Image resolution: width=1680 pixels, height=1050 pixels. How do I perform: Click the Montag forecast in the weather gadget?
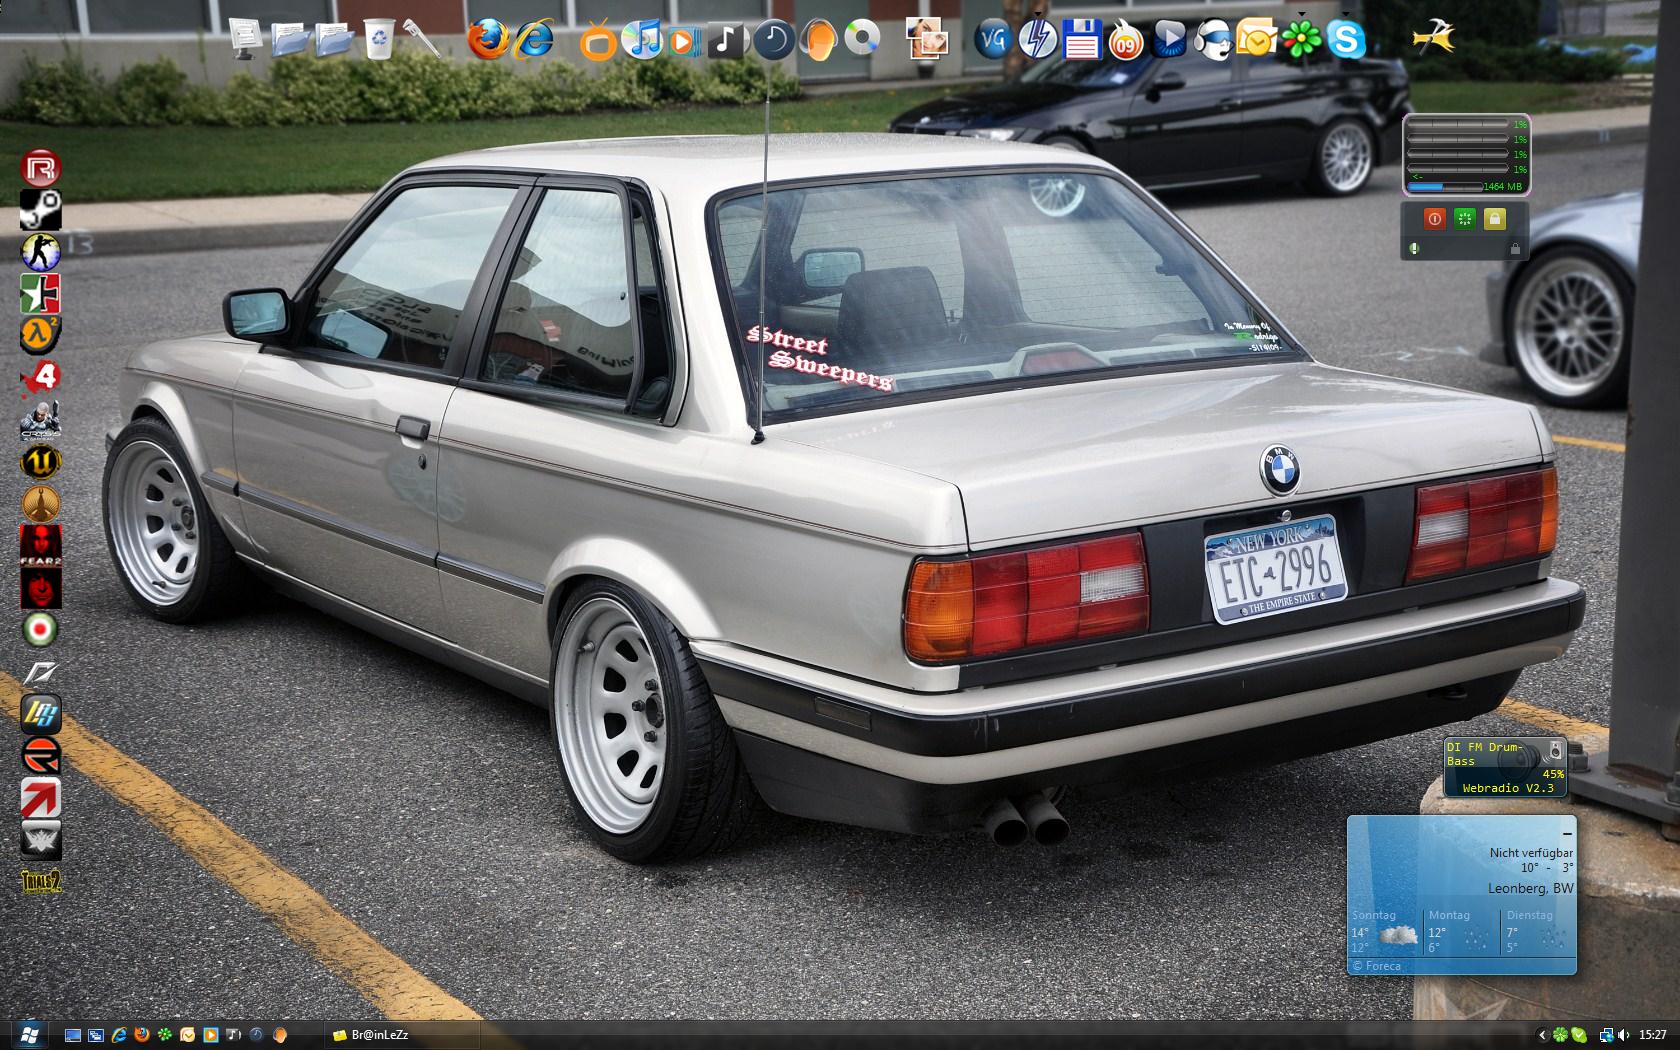coord(1461,931)
